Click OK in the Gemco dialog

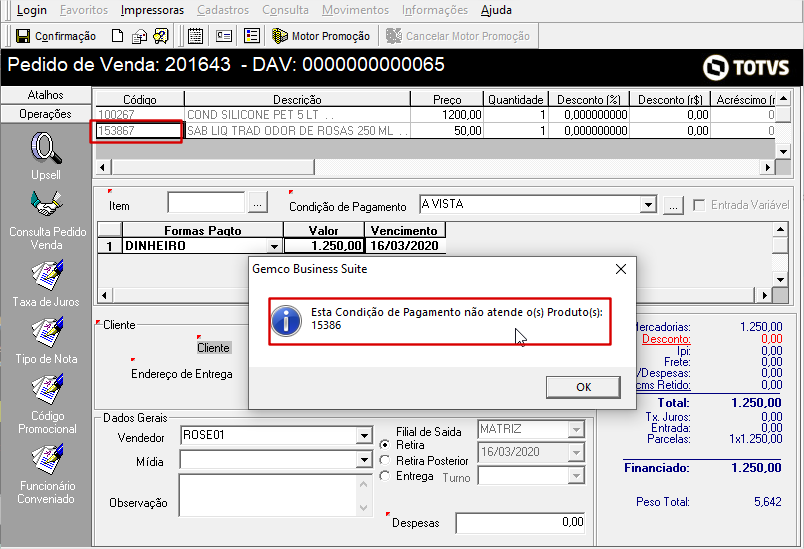pos(584,387)
